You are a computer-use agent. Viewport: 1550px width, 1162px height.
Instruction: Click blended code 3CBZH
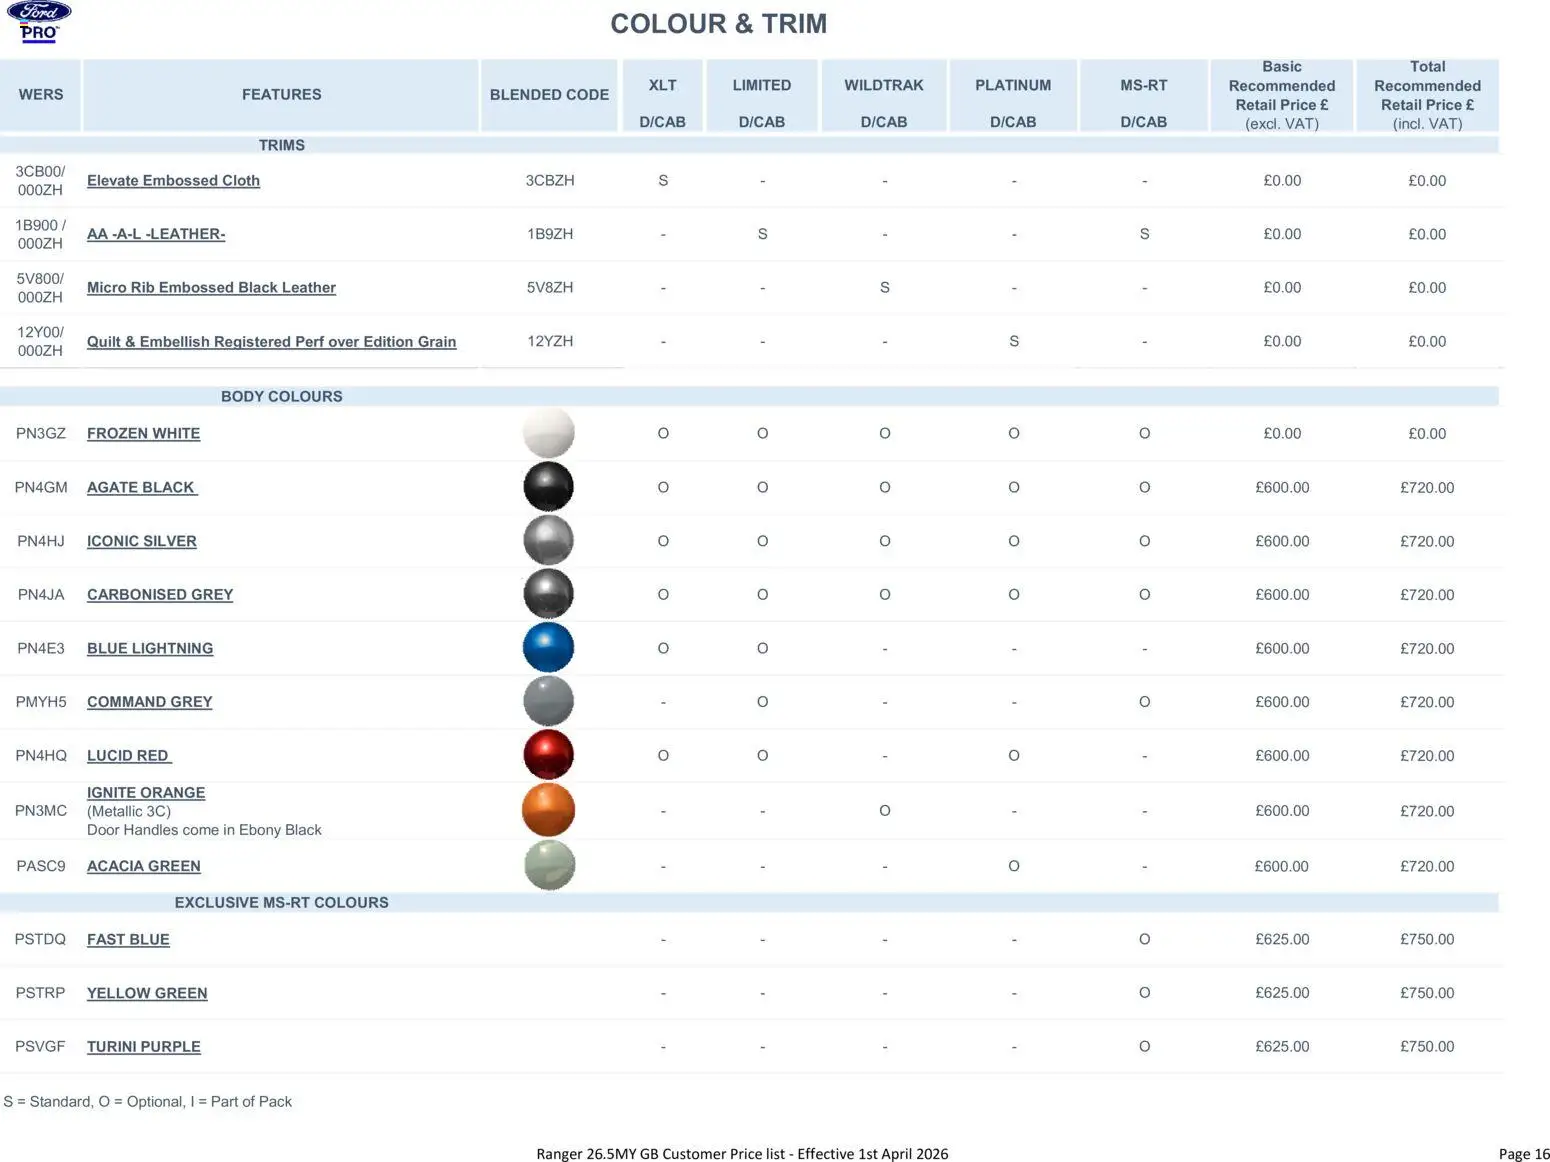click(550, 181)
